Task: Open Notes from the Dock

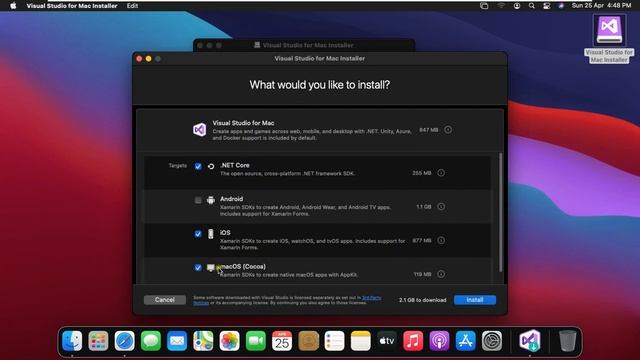Action: [360, 341]
